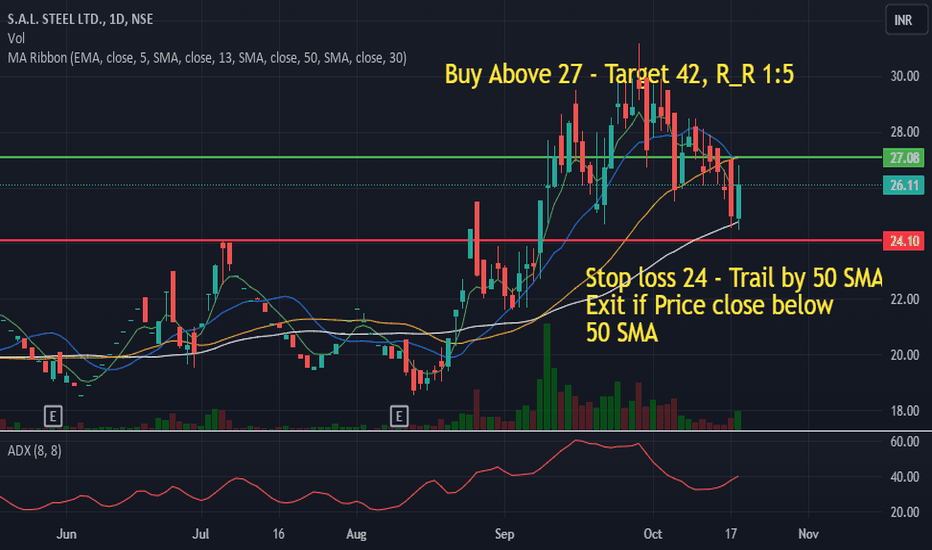The width and height of the screenshot is (932, 550).
Task: Click the Aug date axis label
Action: click(x=356, y=534)
